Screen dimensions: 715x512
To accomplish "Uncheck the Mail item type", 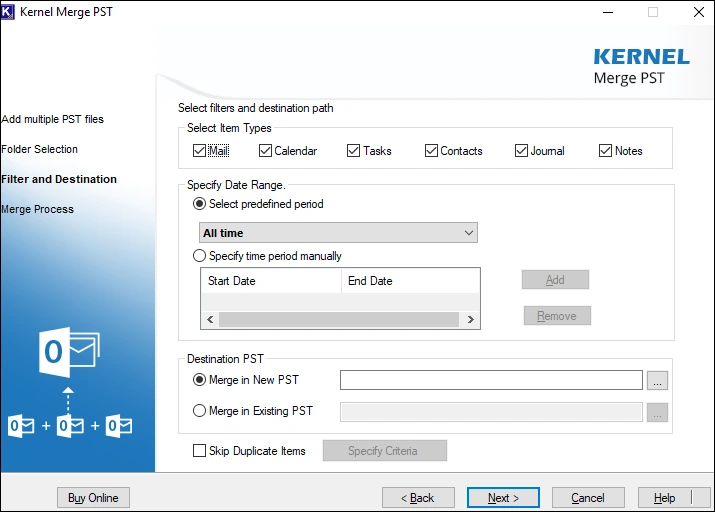I will click(199, 150).
